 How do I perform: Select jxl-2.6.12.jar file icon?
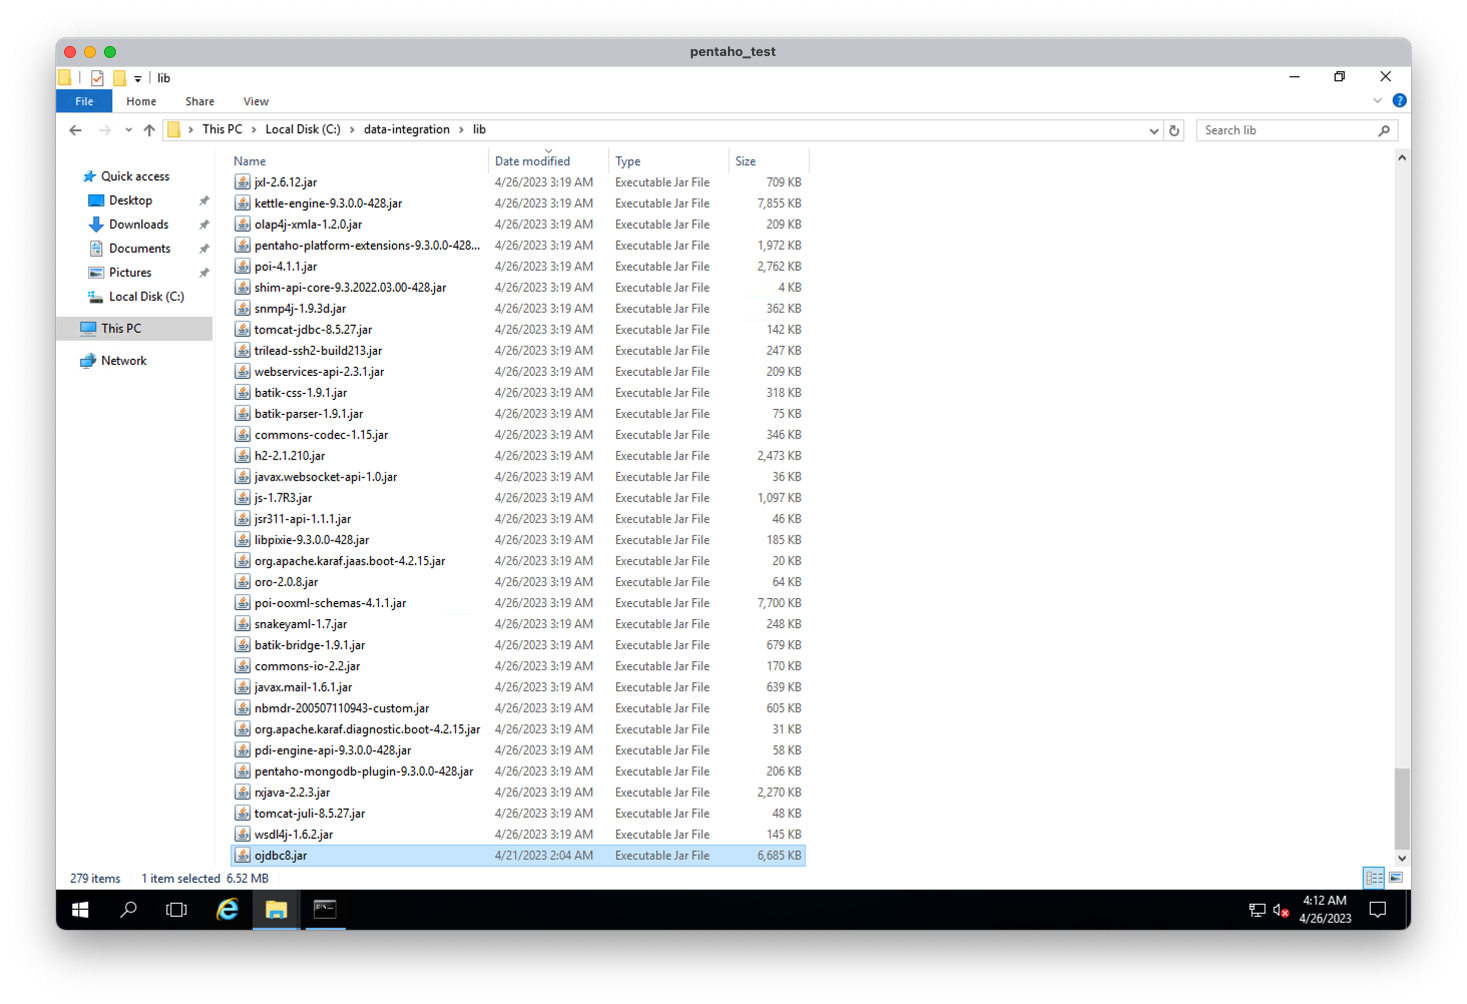click(242, 182)
